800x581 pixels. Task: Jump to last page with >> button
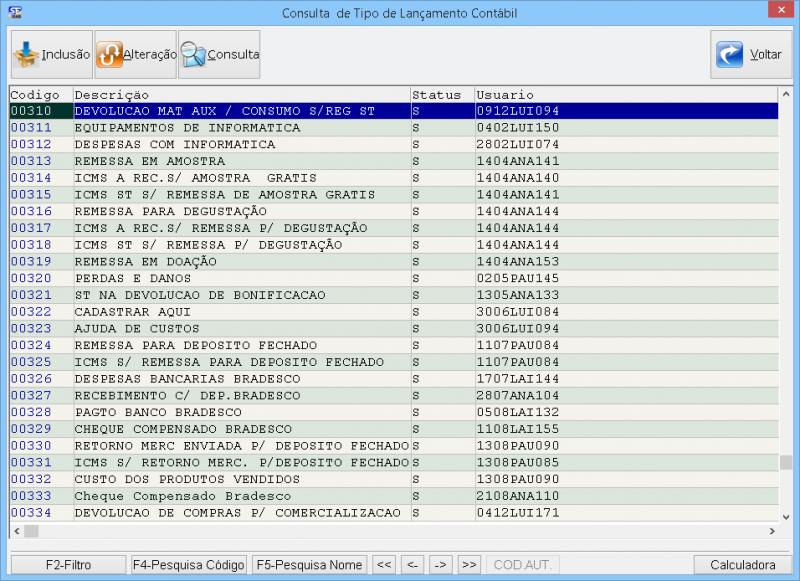(469, 565)
